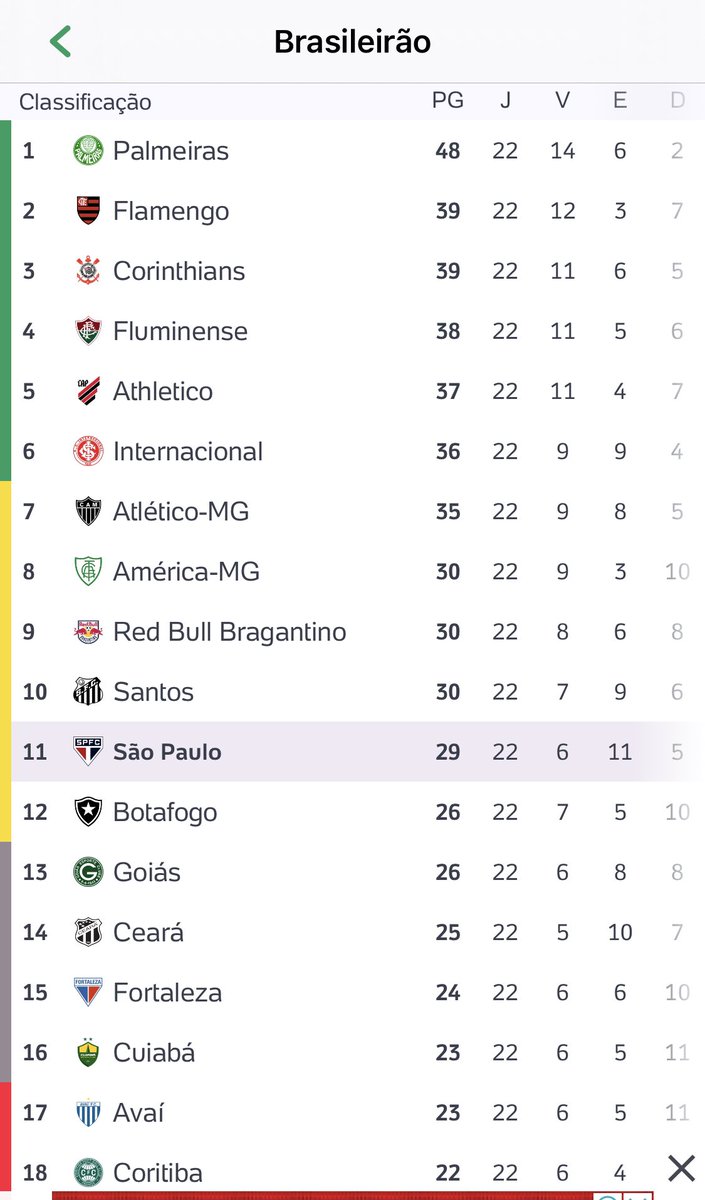Image resolution: width=705 pixels, height=1200 pixels.
Task: Sort by the PG column header
Action: coord(448,101)
